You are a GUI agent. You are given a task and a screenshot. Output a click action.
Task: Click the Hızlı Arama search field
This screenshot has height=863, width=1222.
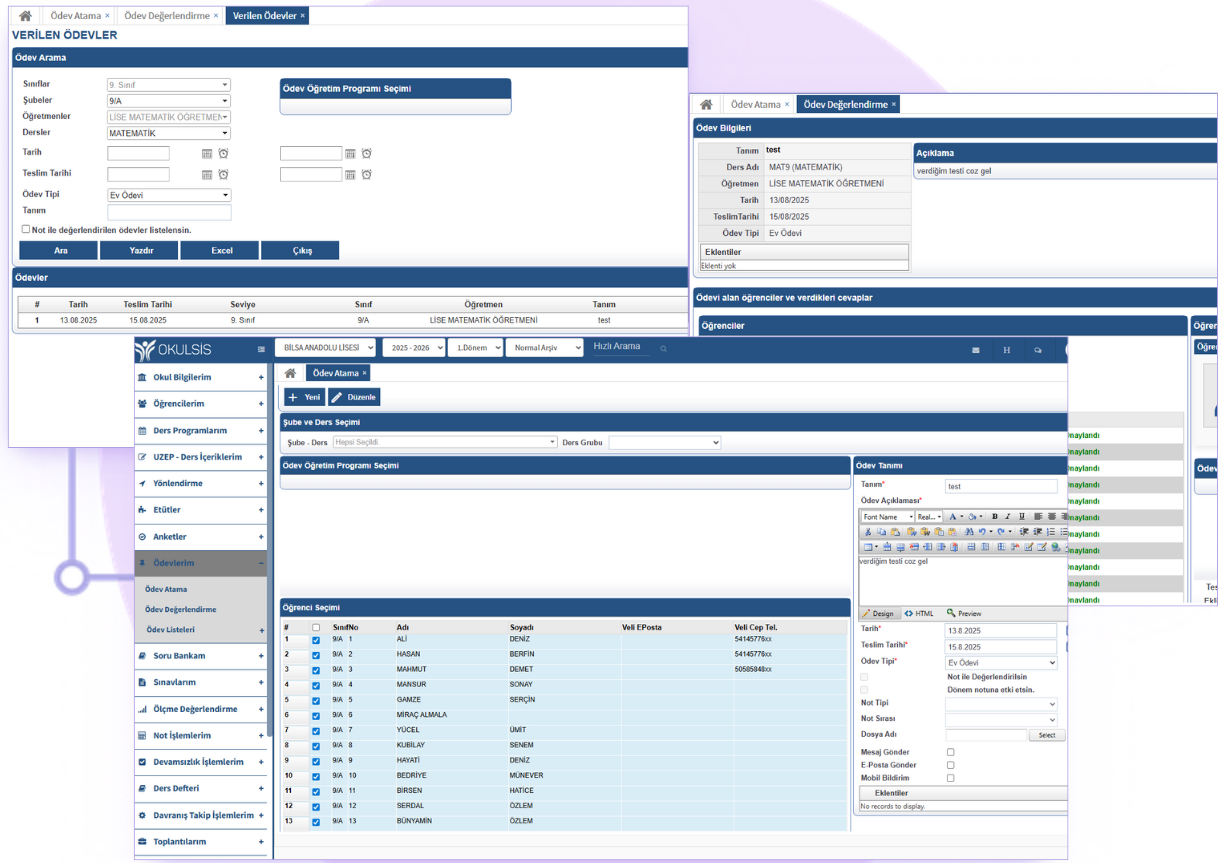click(x=620, y=347)
